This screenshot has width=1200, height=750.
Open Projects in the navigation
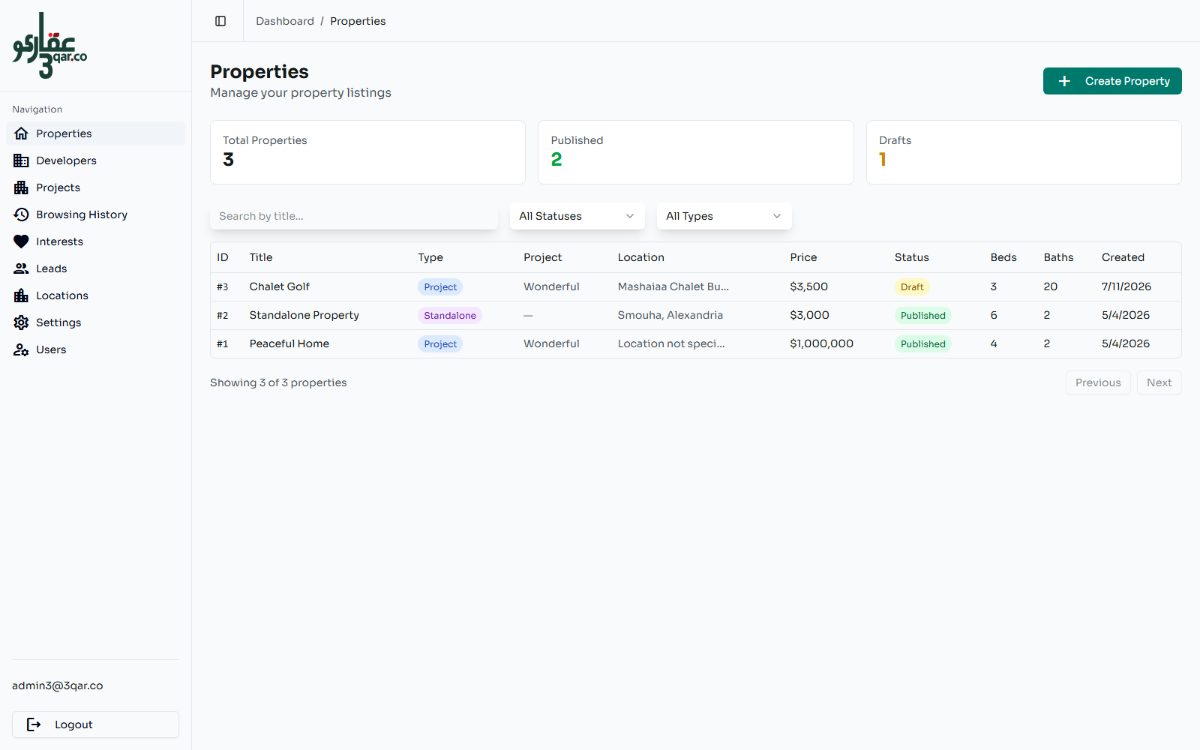96,187
